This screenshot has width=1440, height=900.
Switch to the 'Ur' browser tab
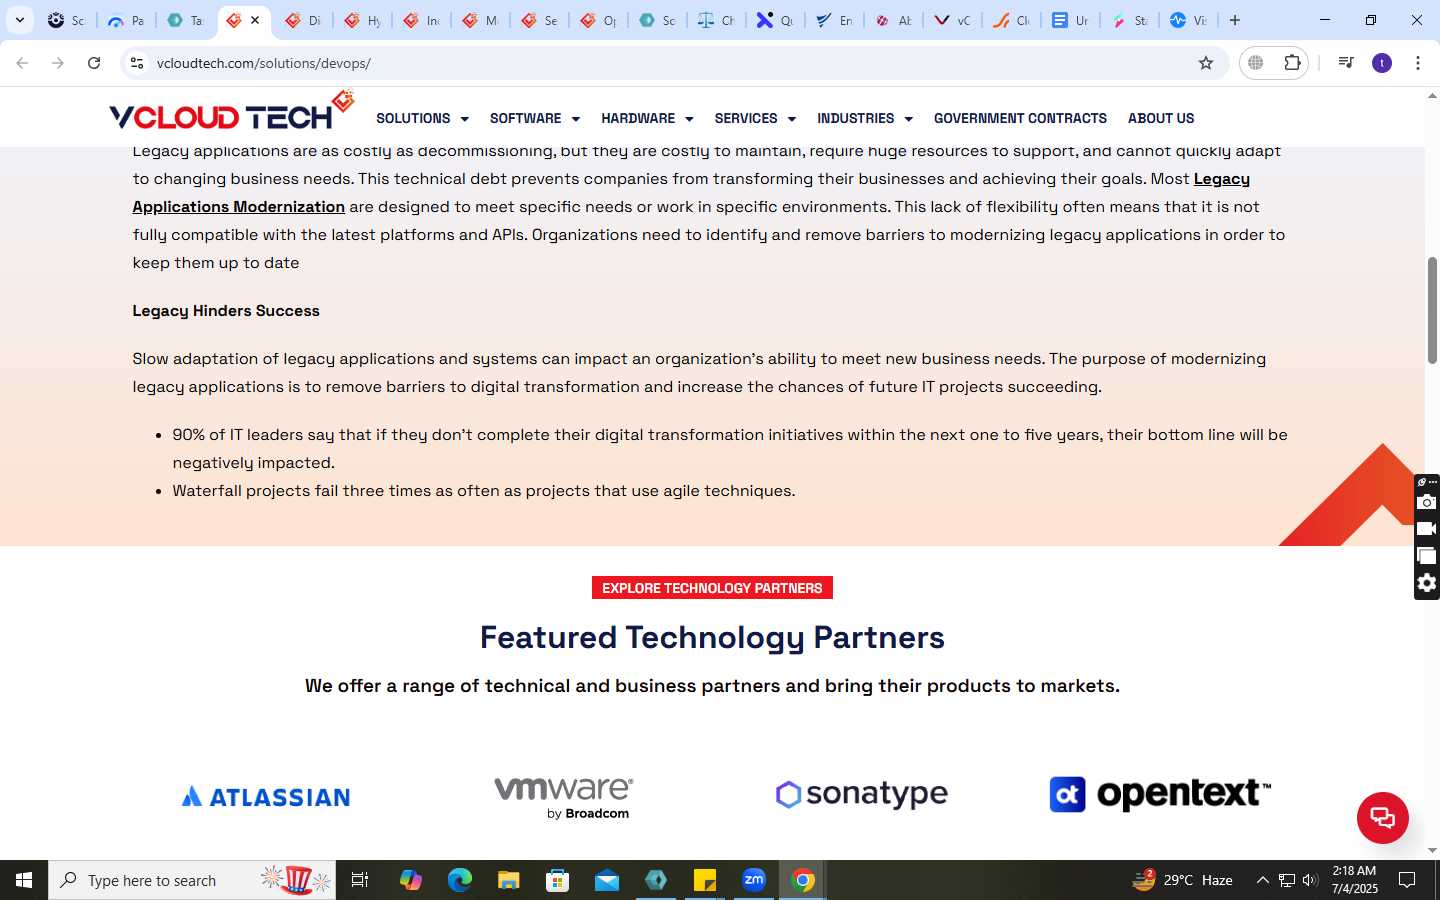click(1070, 20)
